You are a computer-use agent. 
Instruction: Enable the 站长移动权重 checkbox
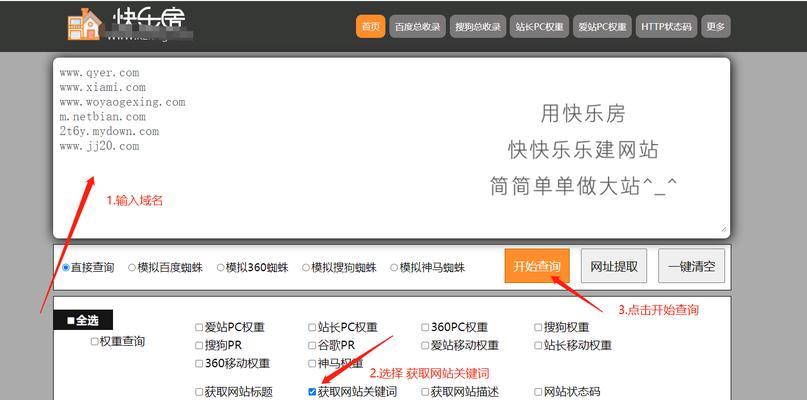(x=538, y=345)
